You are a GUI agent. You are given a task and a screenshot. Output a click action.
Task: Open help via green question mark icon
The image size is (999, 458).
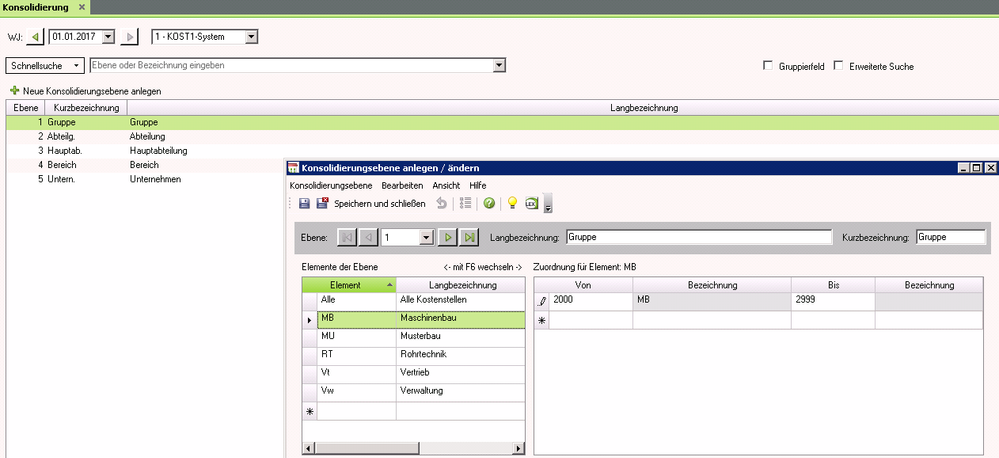(489, 203)
